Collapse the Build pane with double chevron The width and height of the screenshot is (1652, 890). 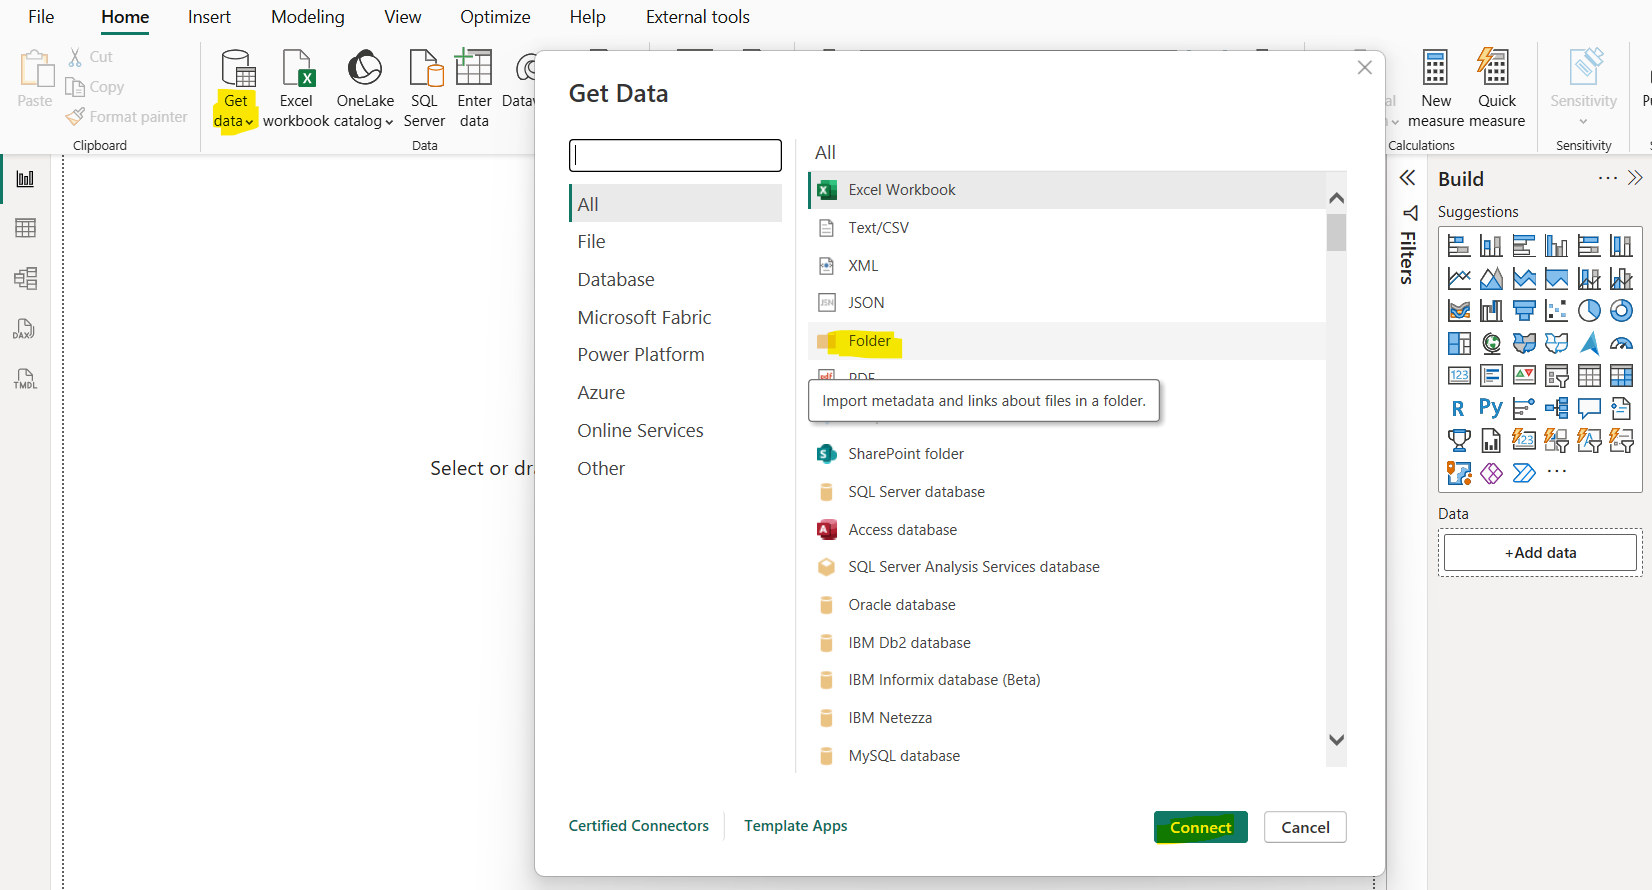1635,178
